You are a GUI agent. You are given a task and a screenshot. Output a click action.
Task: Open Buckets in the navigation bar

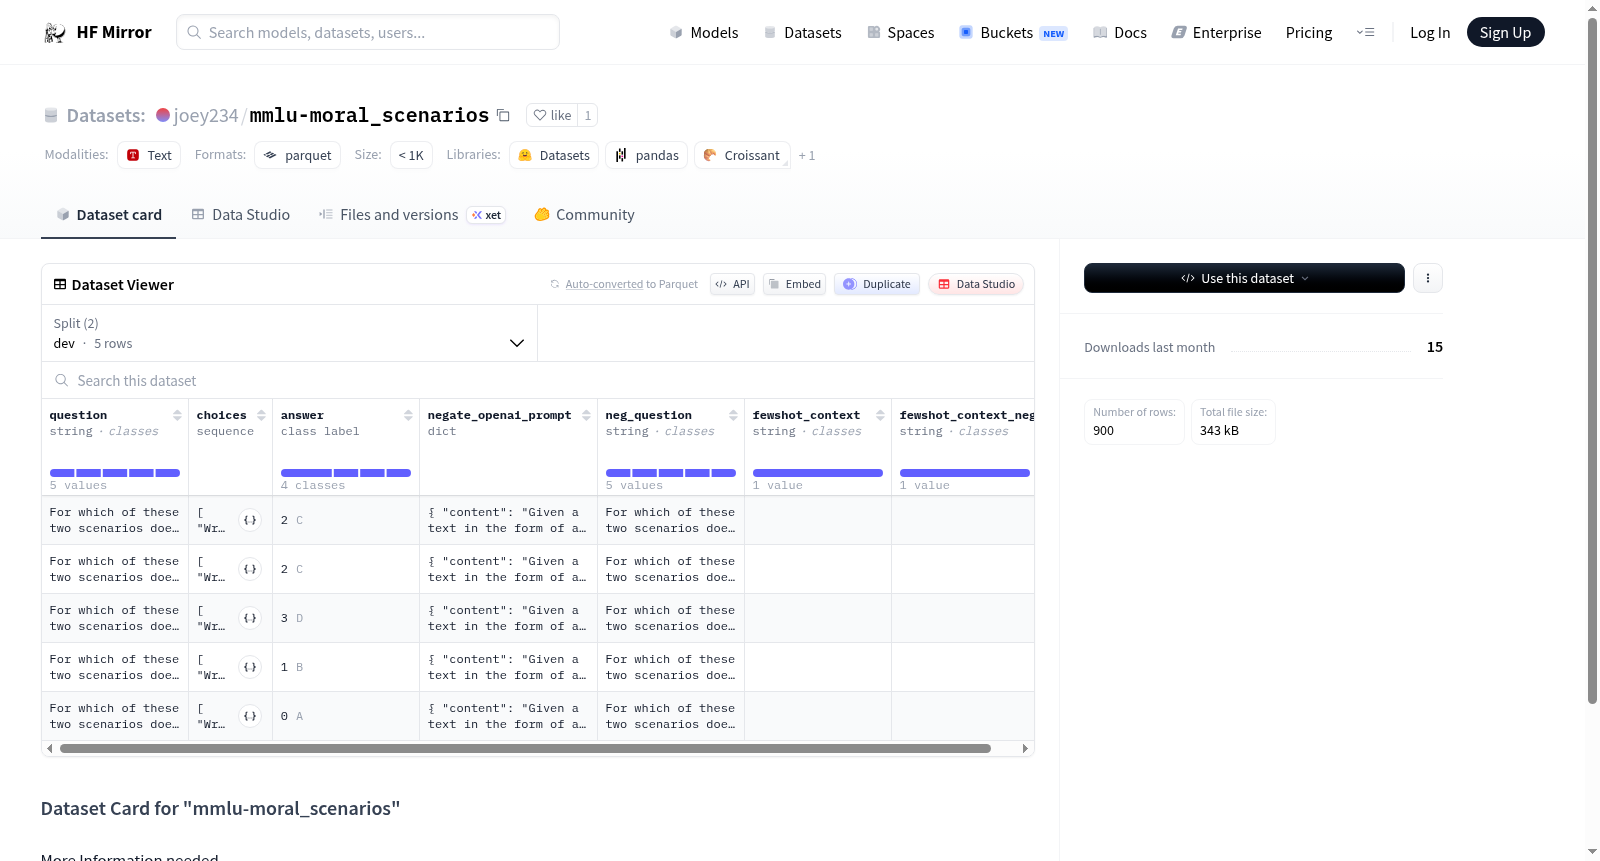coord(1013,32)
